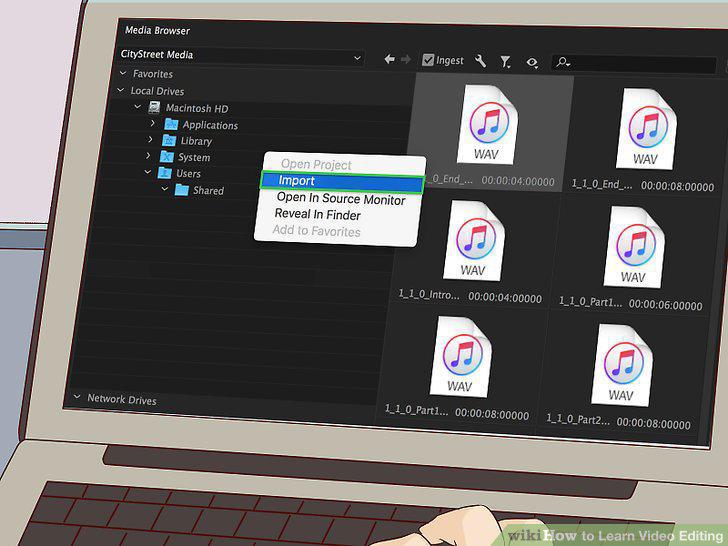The width and height of the screenshot is (728, 546).
Task: Collapse the Network Drives section
Action: point(77,397)
